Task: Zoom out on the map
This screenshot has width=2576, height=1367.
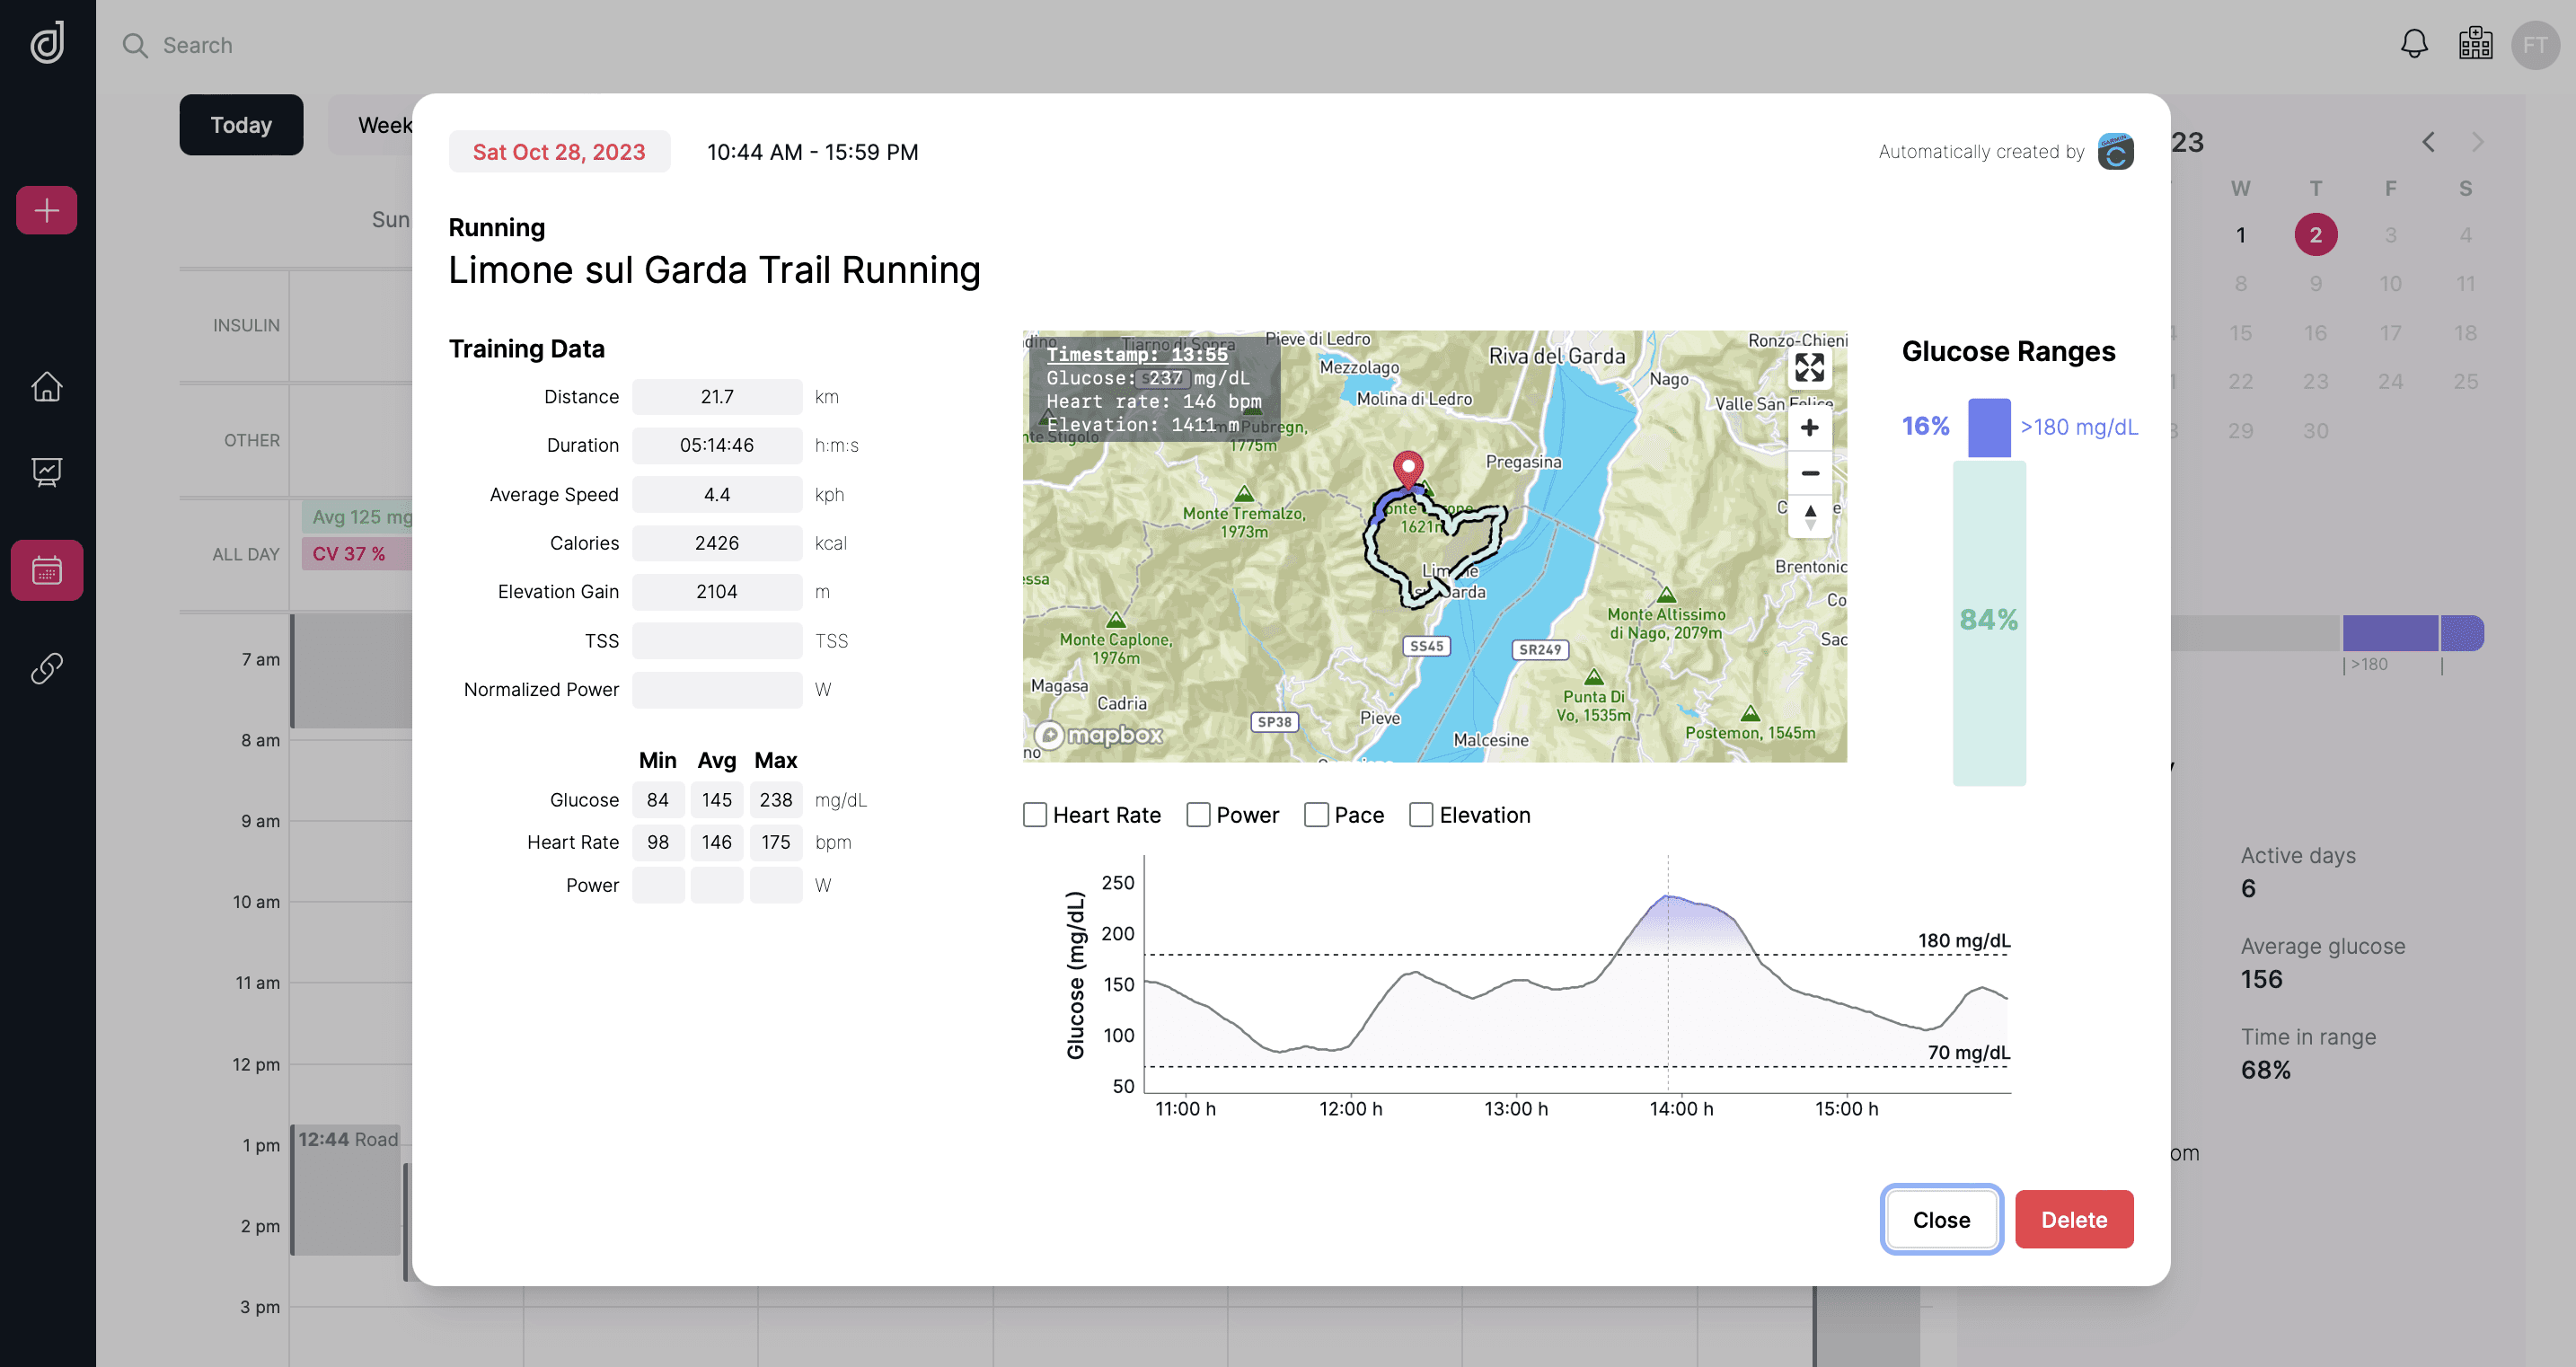Action: coord(1809,473)
